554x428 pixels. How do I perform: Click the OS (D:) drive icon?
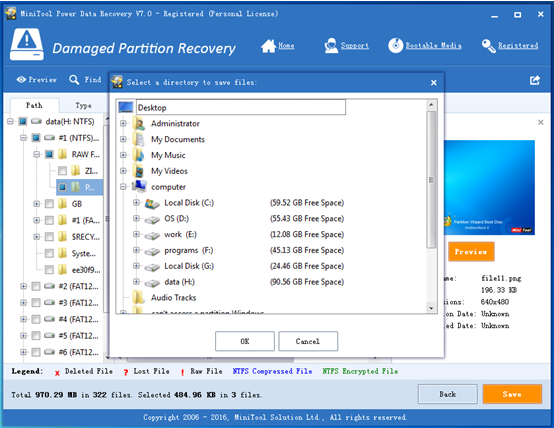click(152, 219)
